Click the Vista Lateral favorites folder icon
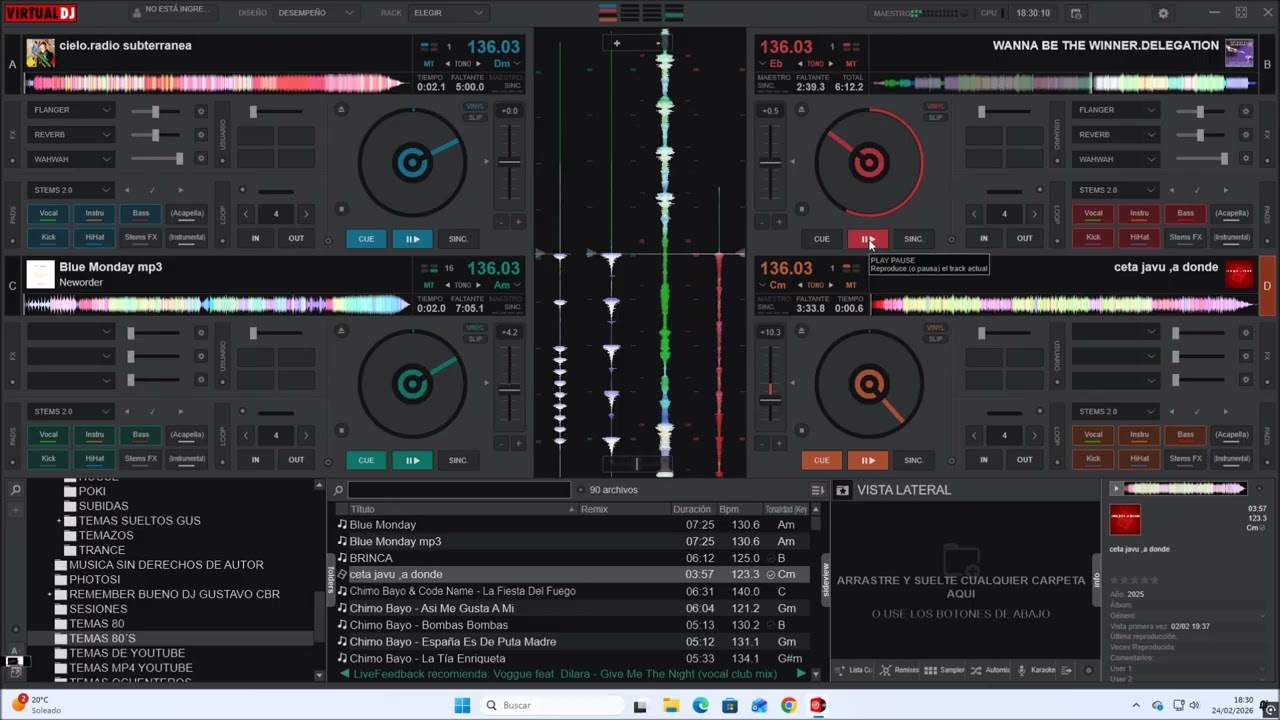This screenshot has width=1280, height=720. point(842,490)
